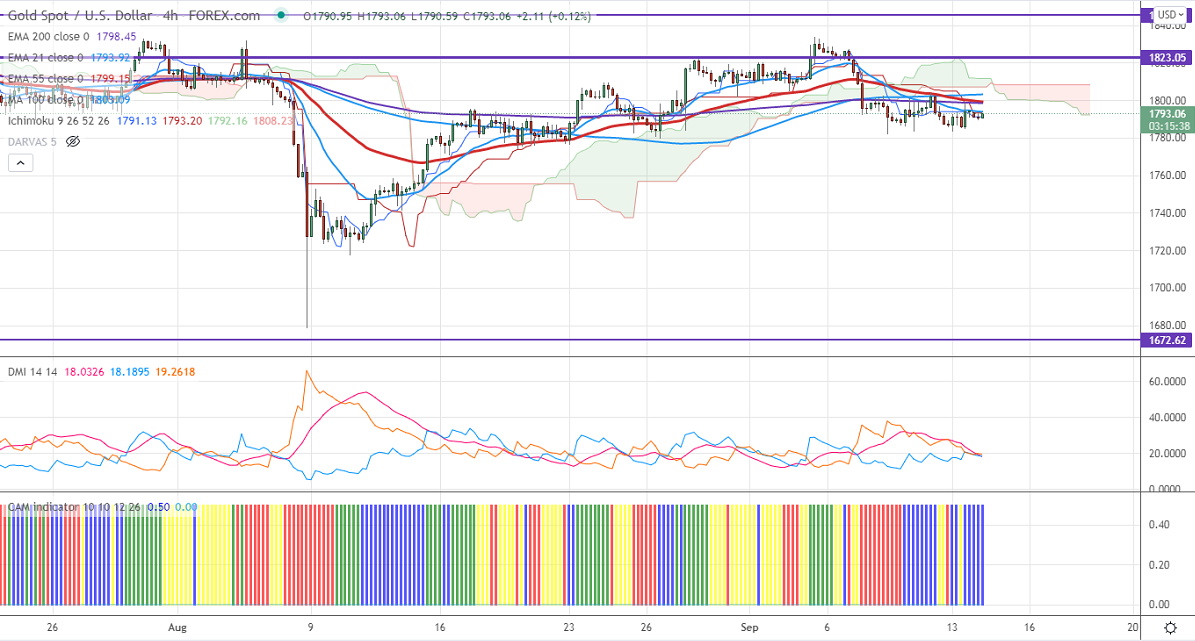Click the 0.20 CAM axis label
Viewport: 1195px width, 641px height.
point(1159,565)
